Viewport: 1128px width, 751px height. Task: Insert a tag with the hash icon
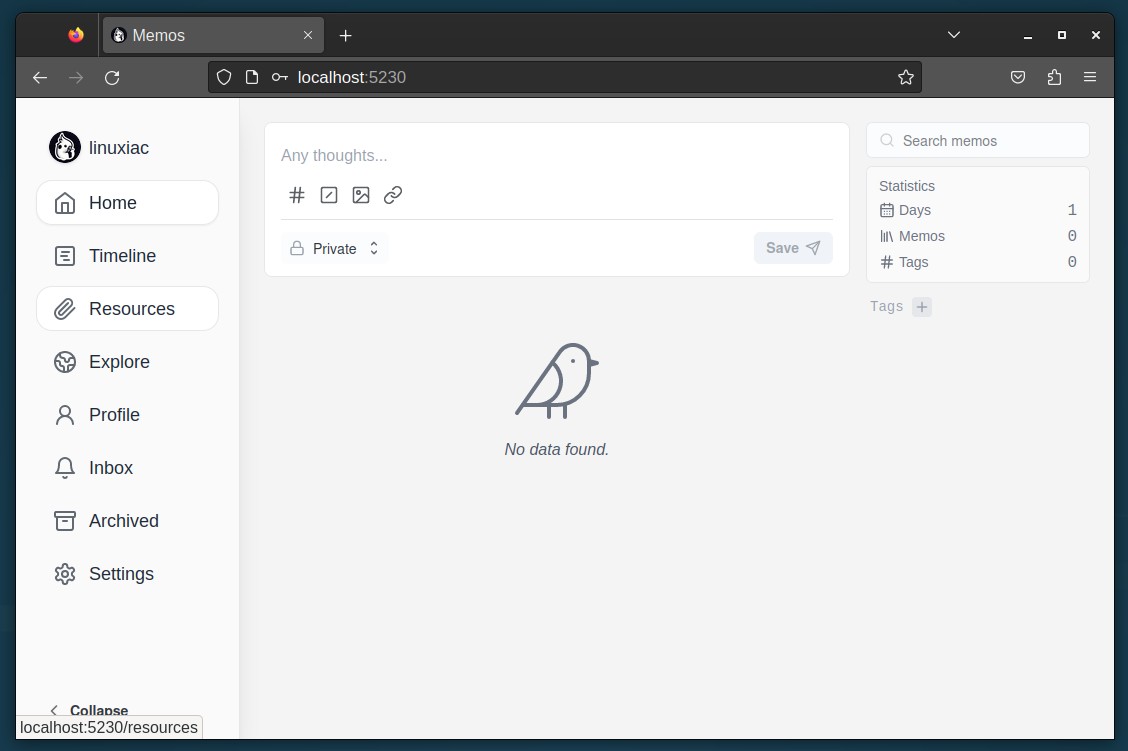tap(296, 195)
